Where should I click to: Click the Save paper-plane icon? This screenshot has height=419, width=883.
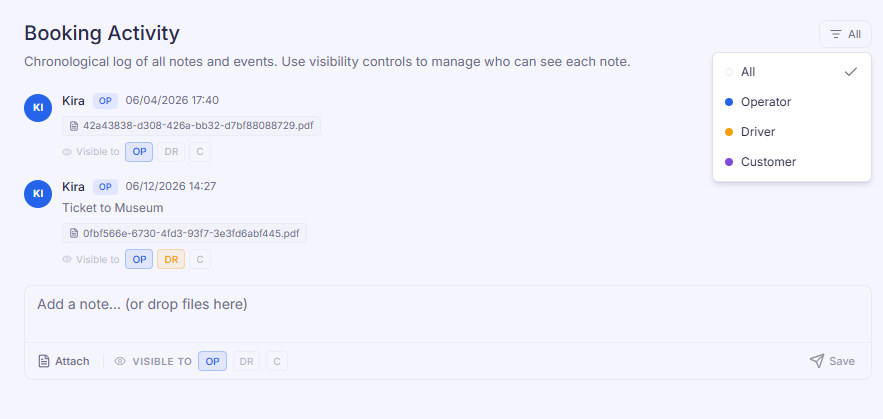pos(817,361)
